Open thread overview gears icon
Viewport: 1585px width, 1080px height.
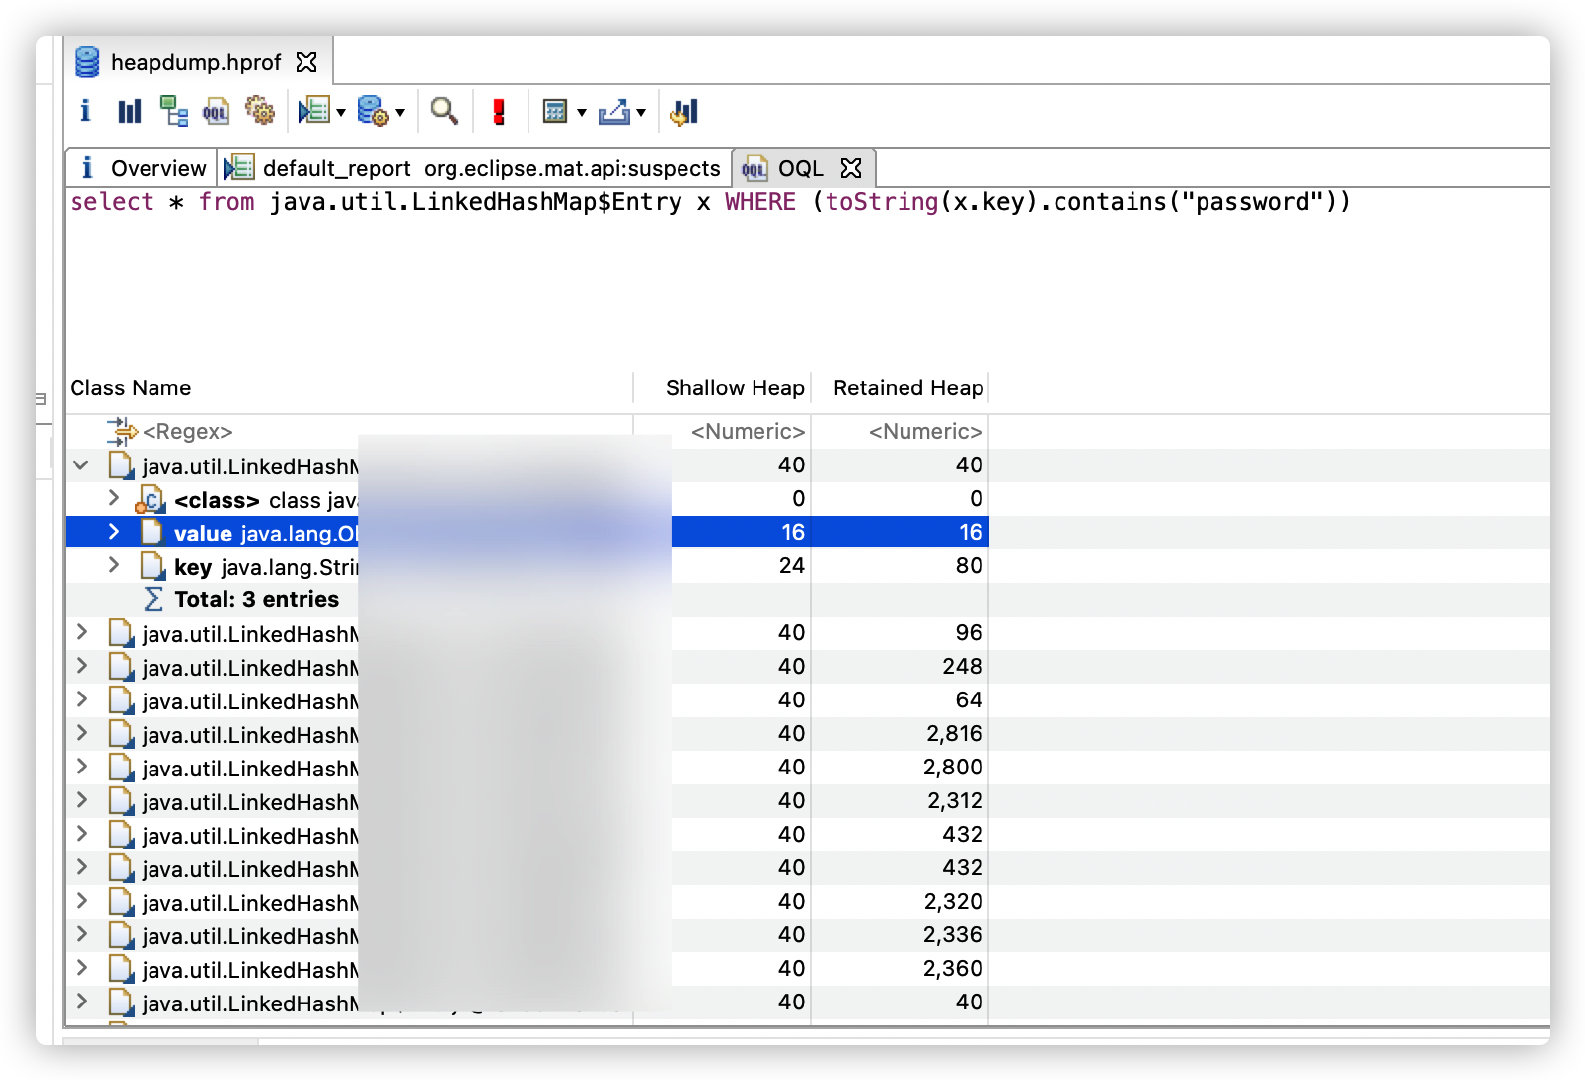tap(260, 111)
